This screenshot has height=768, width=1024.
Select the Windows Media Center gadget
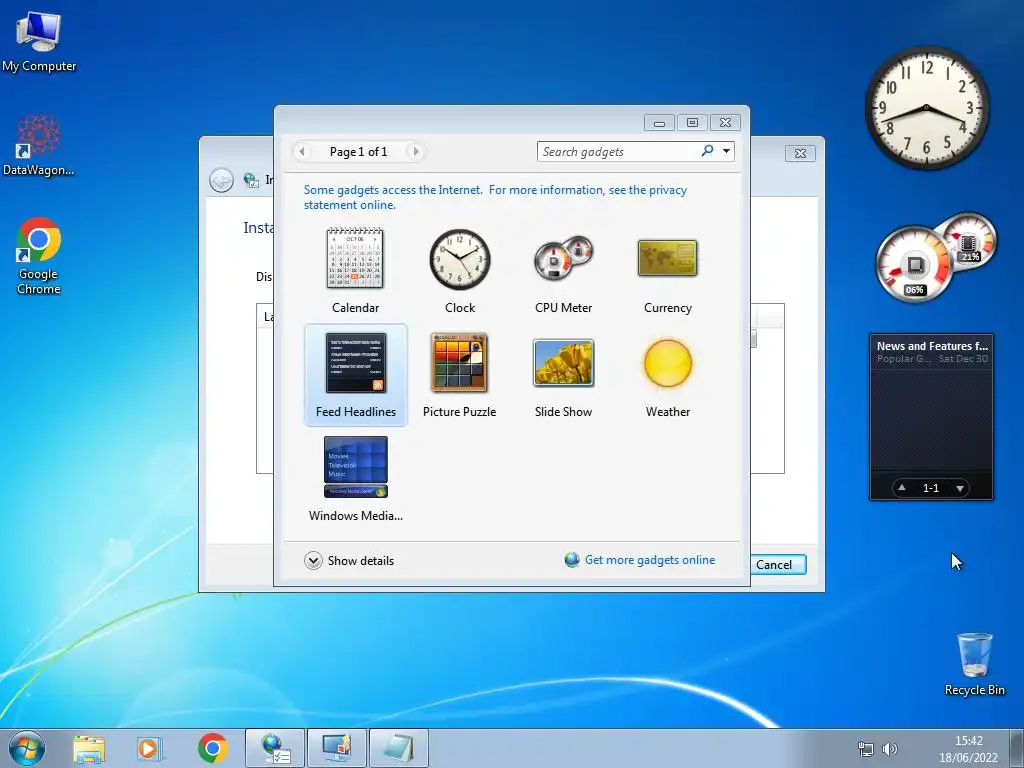(x=355, y=479)
